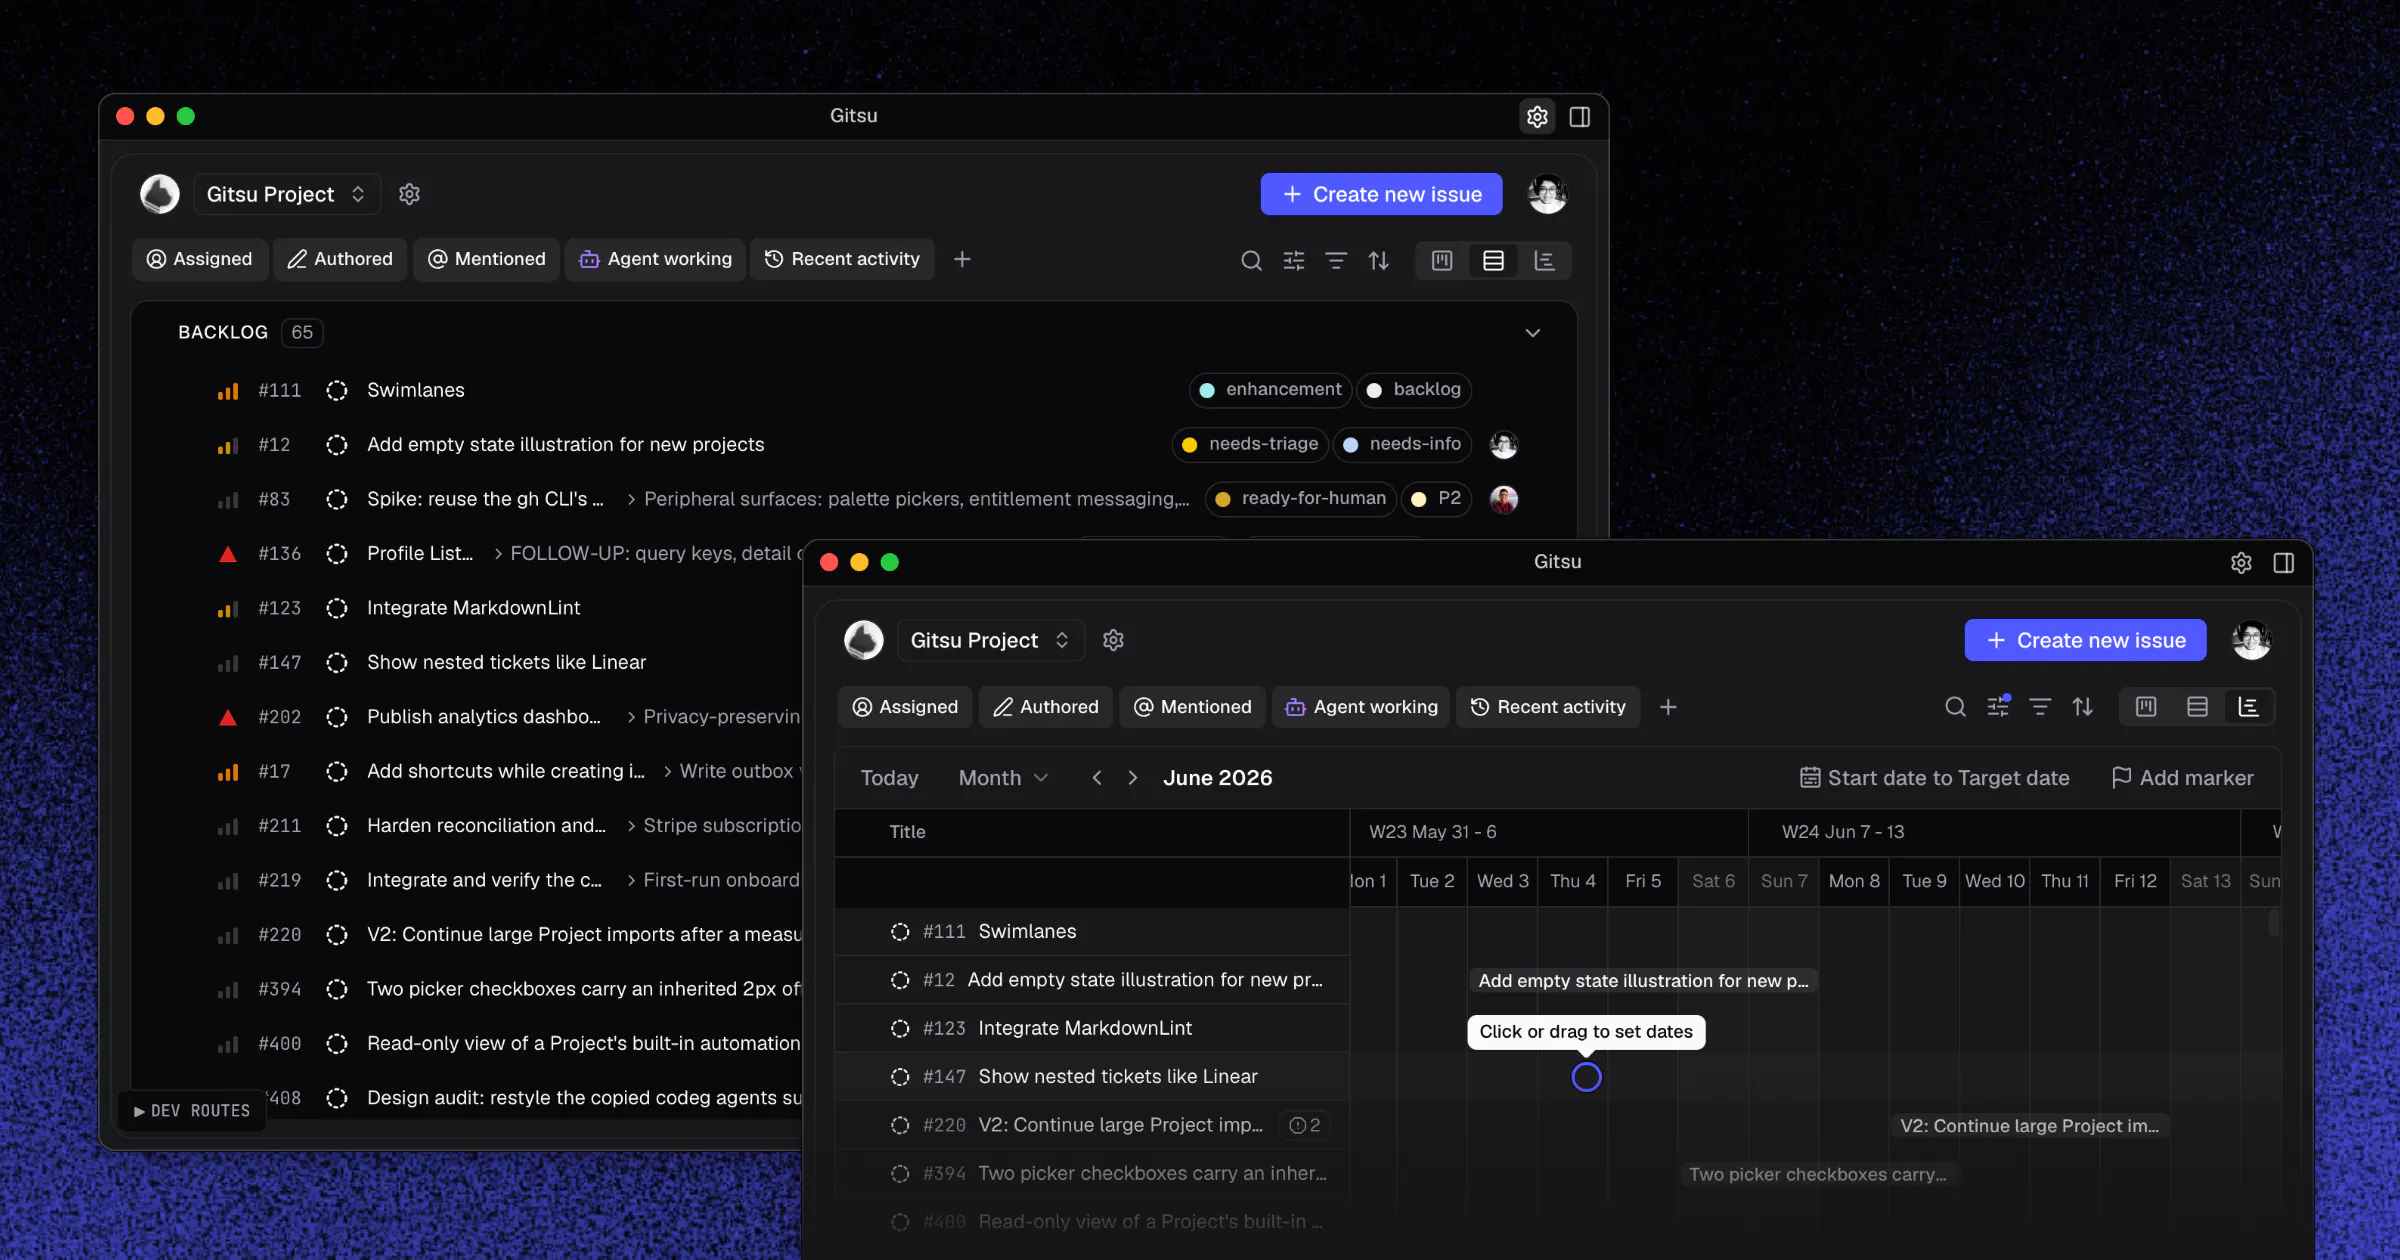
Task: Toggle sidebar panel icon in back window title bar
Action: coord(1580,116)
